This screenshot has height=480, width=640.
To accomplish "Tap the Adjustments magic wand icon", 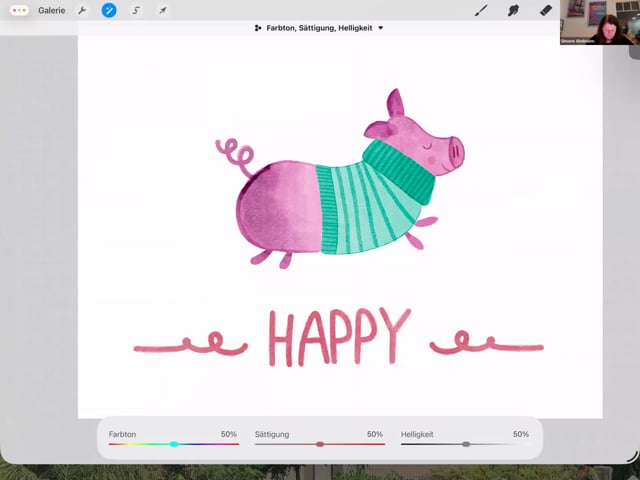I will pyautogui.click(x=109, y=11).
